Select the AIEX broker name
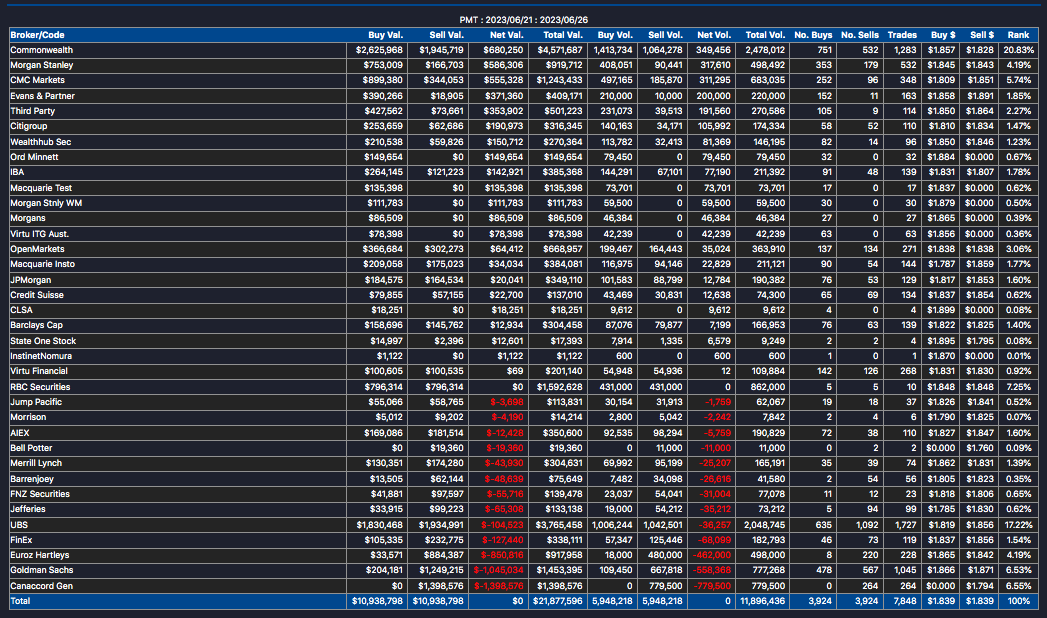 click(x=20, y=433)
